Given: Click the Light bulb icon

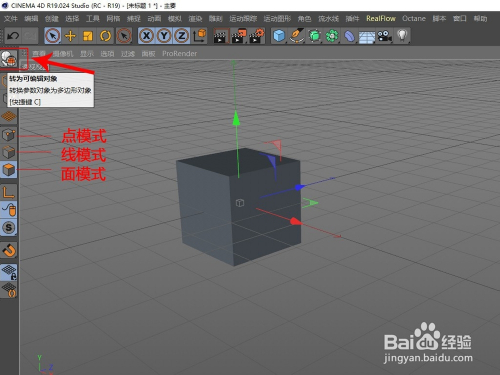Looking at the screenshot, I should pyautogui.click(x=402, y=36).
